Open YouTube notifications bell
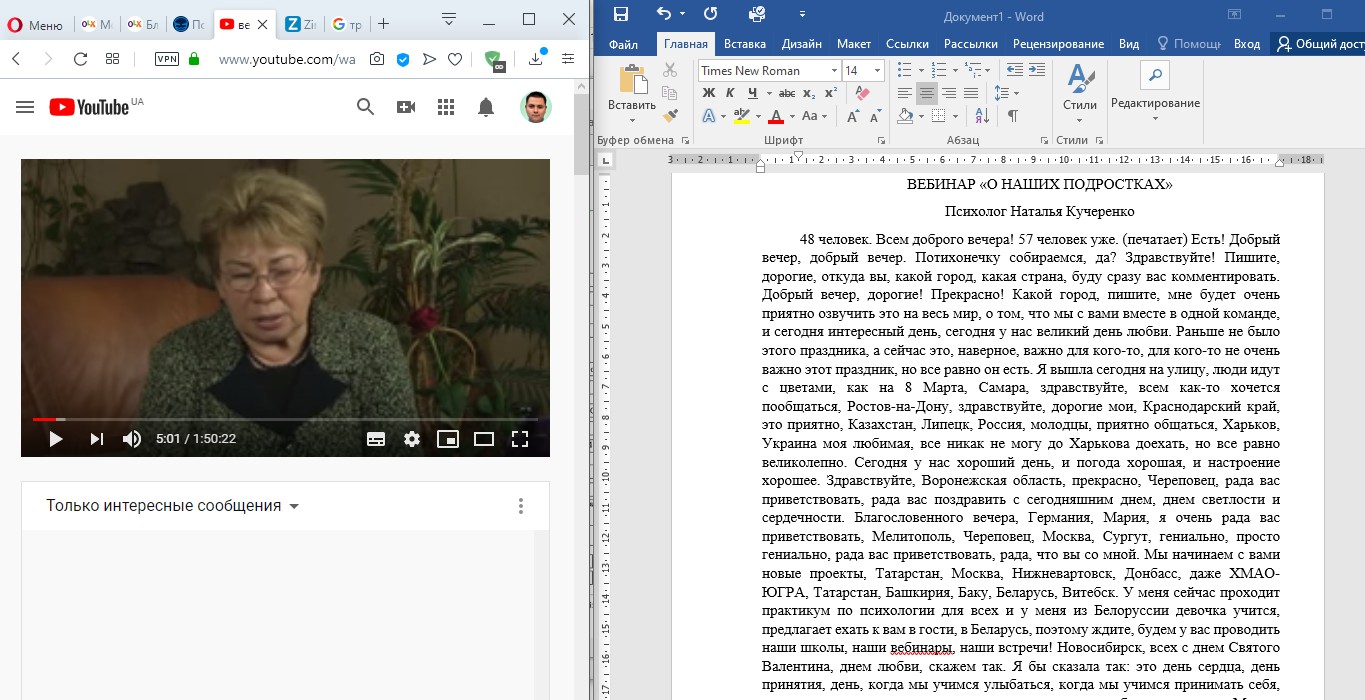Image resolution: width=1365 pixels, height=700 pixels. (x=486, y=107)
